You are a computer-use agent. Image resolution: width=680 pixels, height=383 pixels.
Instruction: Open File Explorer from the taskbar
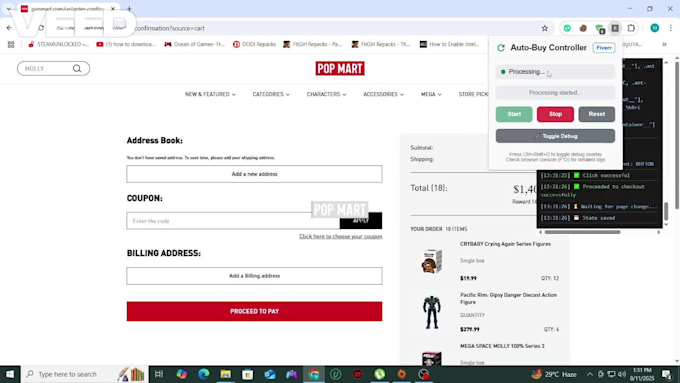[x=226, y=374]
